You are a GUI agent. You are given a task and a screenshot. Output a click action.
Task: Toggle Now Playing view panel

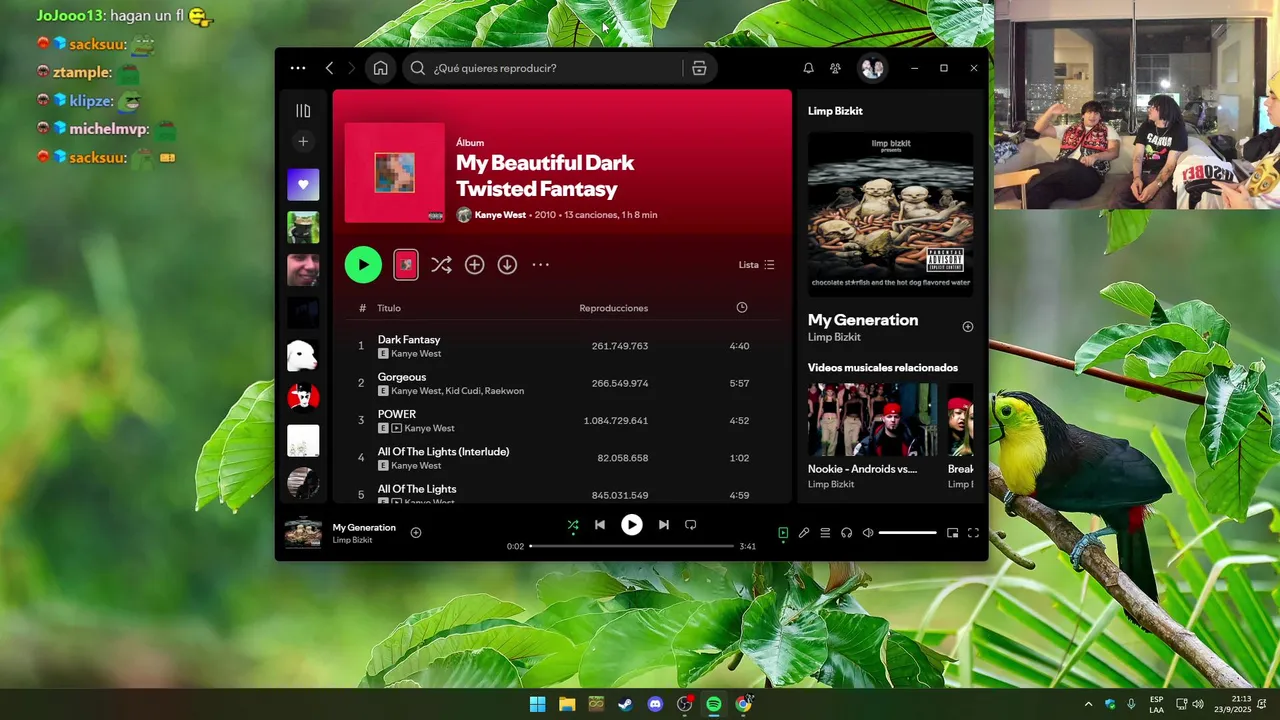coord(783,533)
